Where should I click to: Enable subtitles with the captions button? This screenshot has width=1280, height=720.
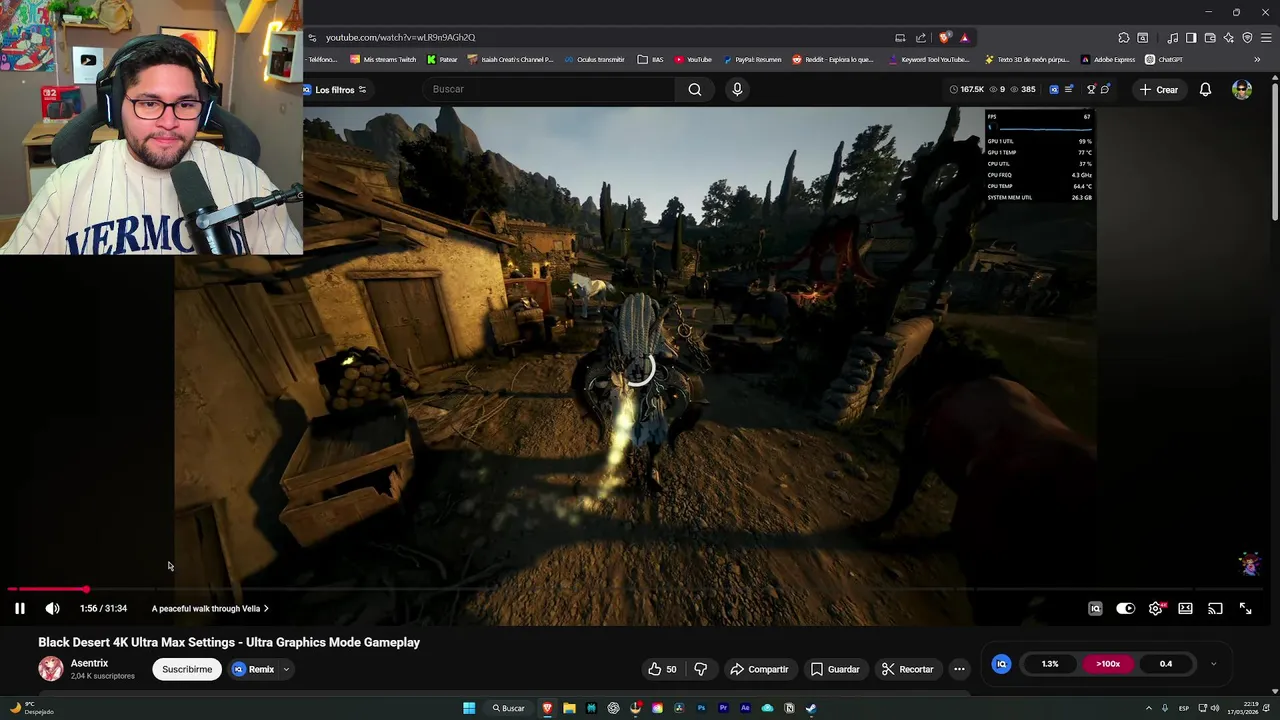1185,608
